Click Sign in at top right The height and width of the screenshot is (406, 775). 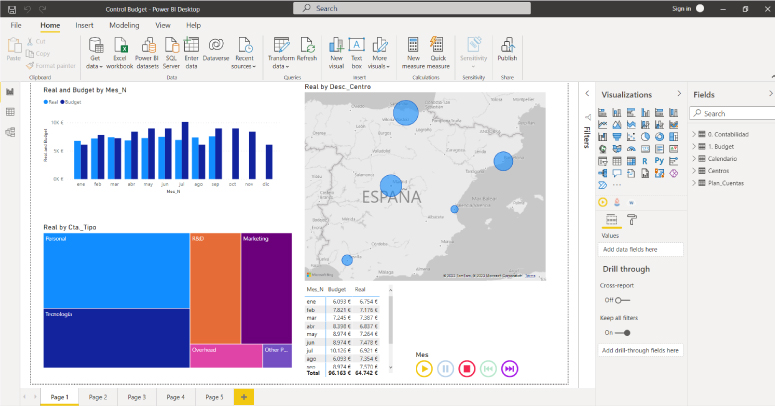coord(682,9)
